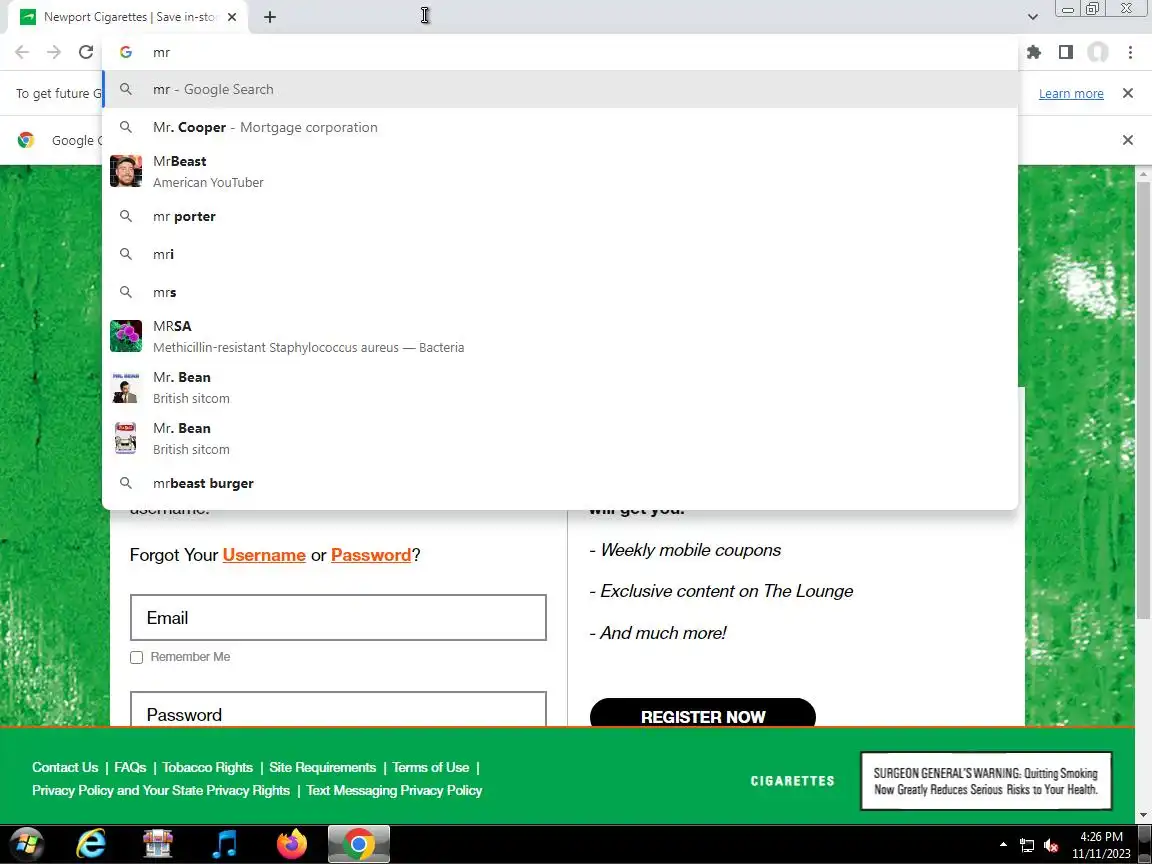Select the 'mr porter' suggestion

pos(560,217)
